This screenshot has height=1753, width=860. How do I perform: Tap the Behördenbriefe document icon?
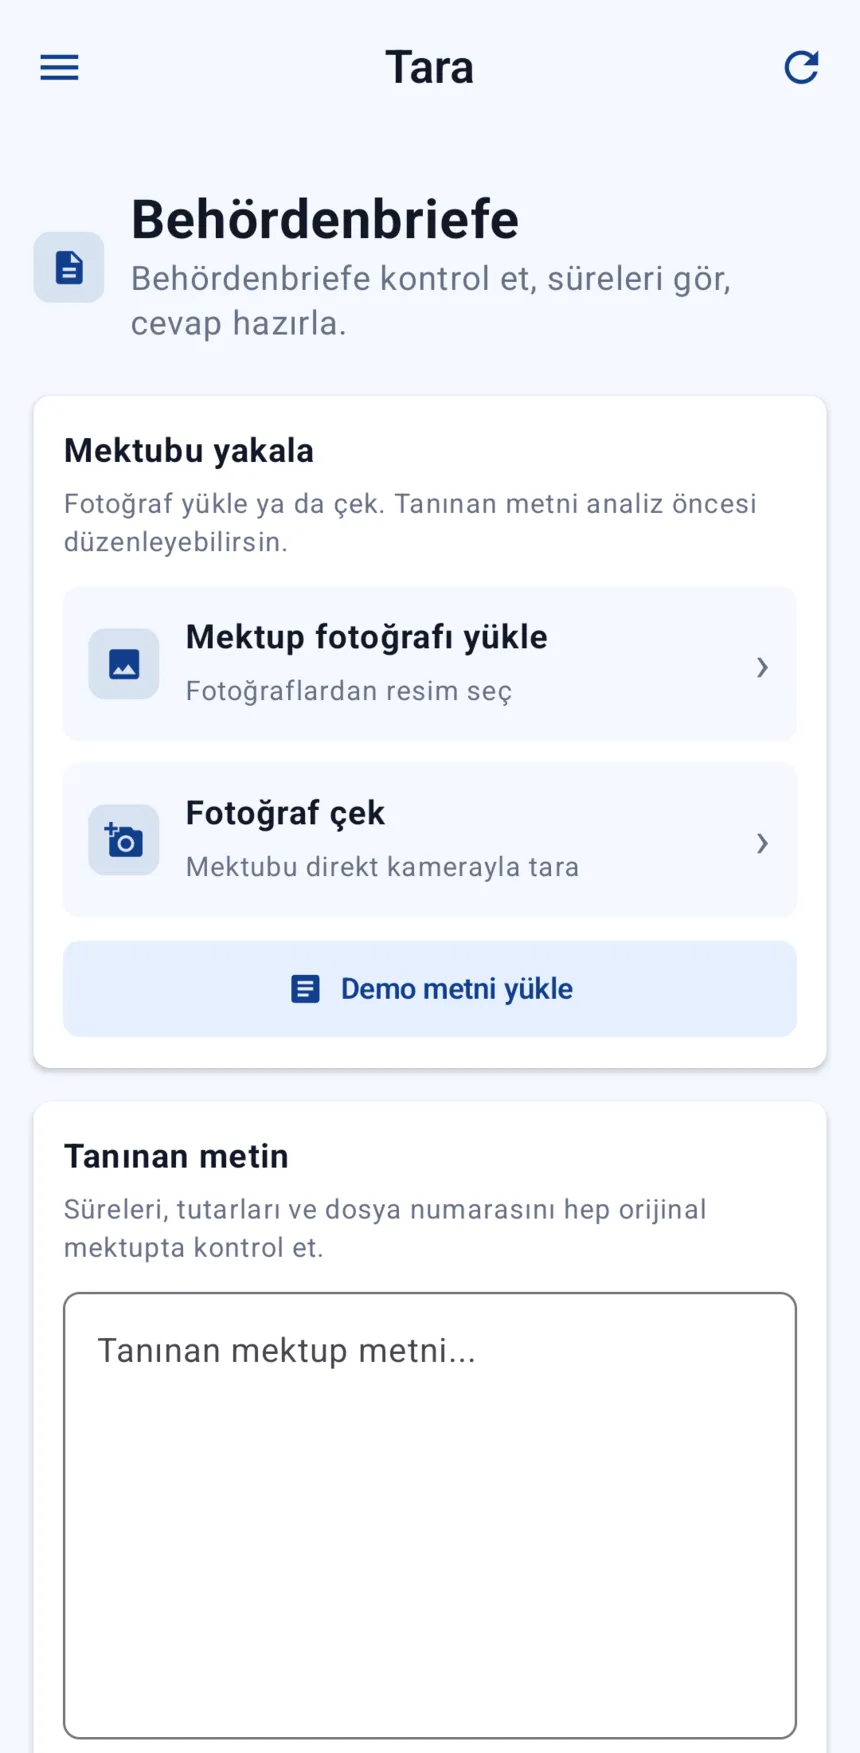tap(69, 267)
